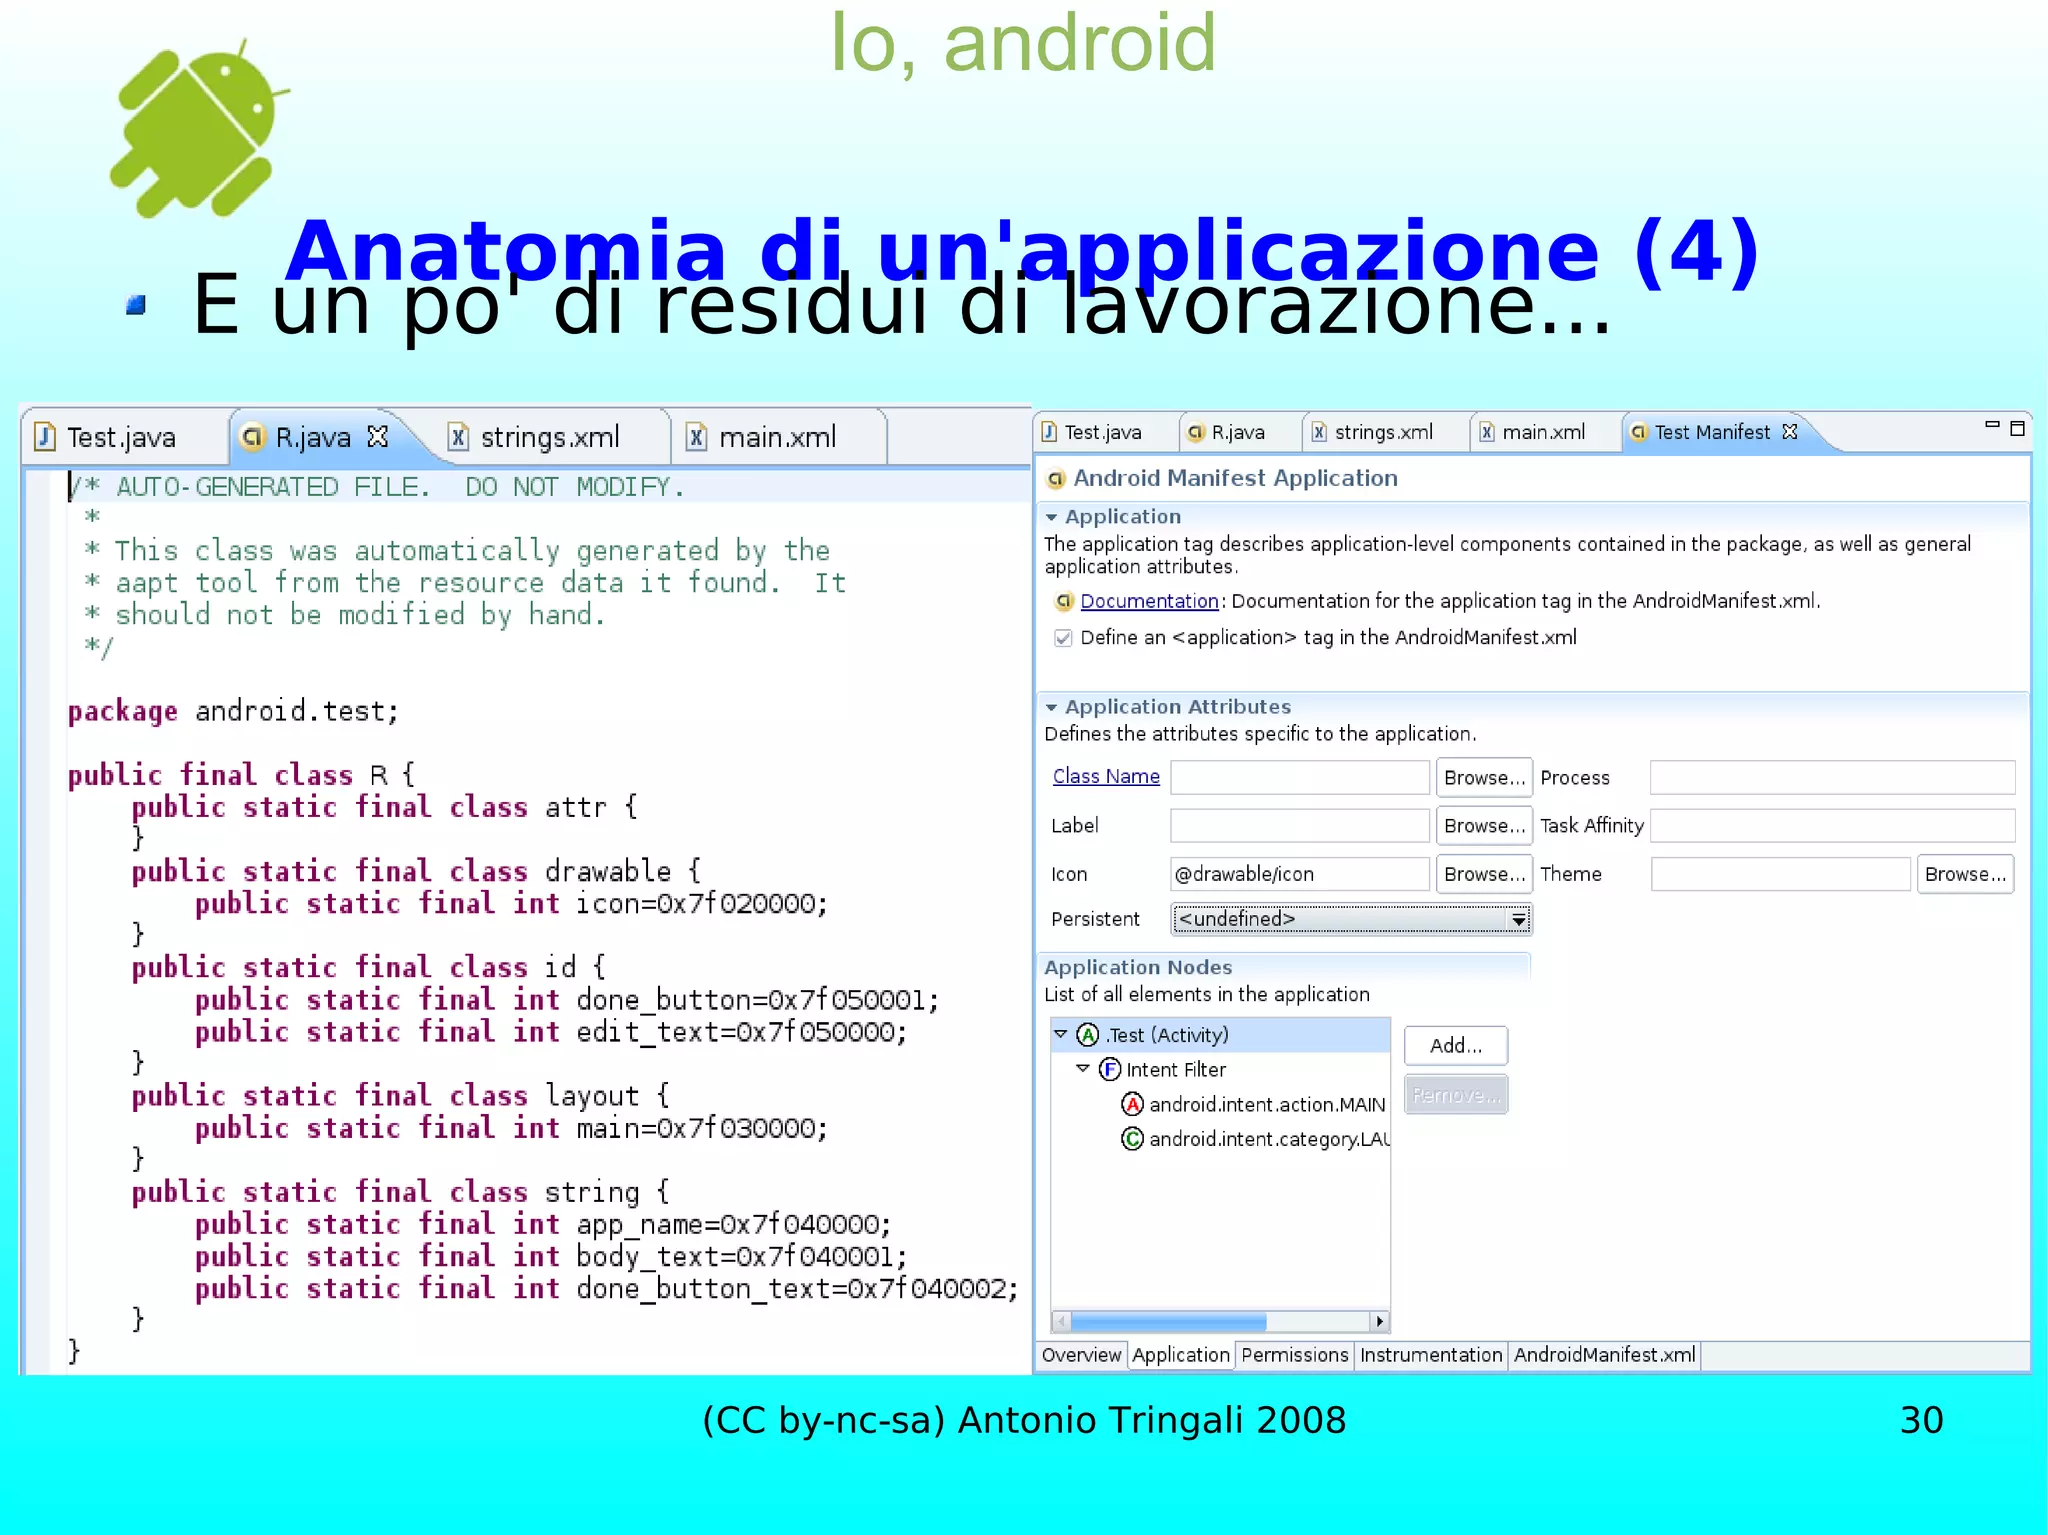
Task: Focus the Theme input field
Action: (x=1780, y=874)
